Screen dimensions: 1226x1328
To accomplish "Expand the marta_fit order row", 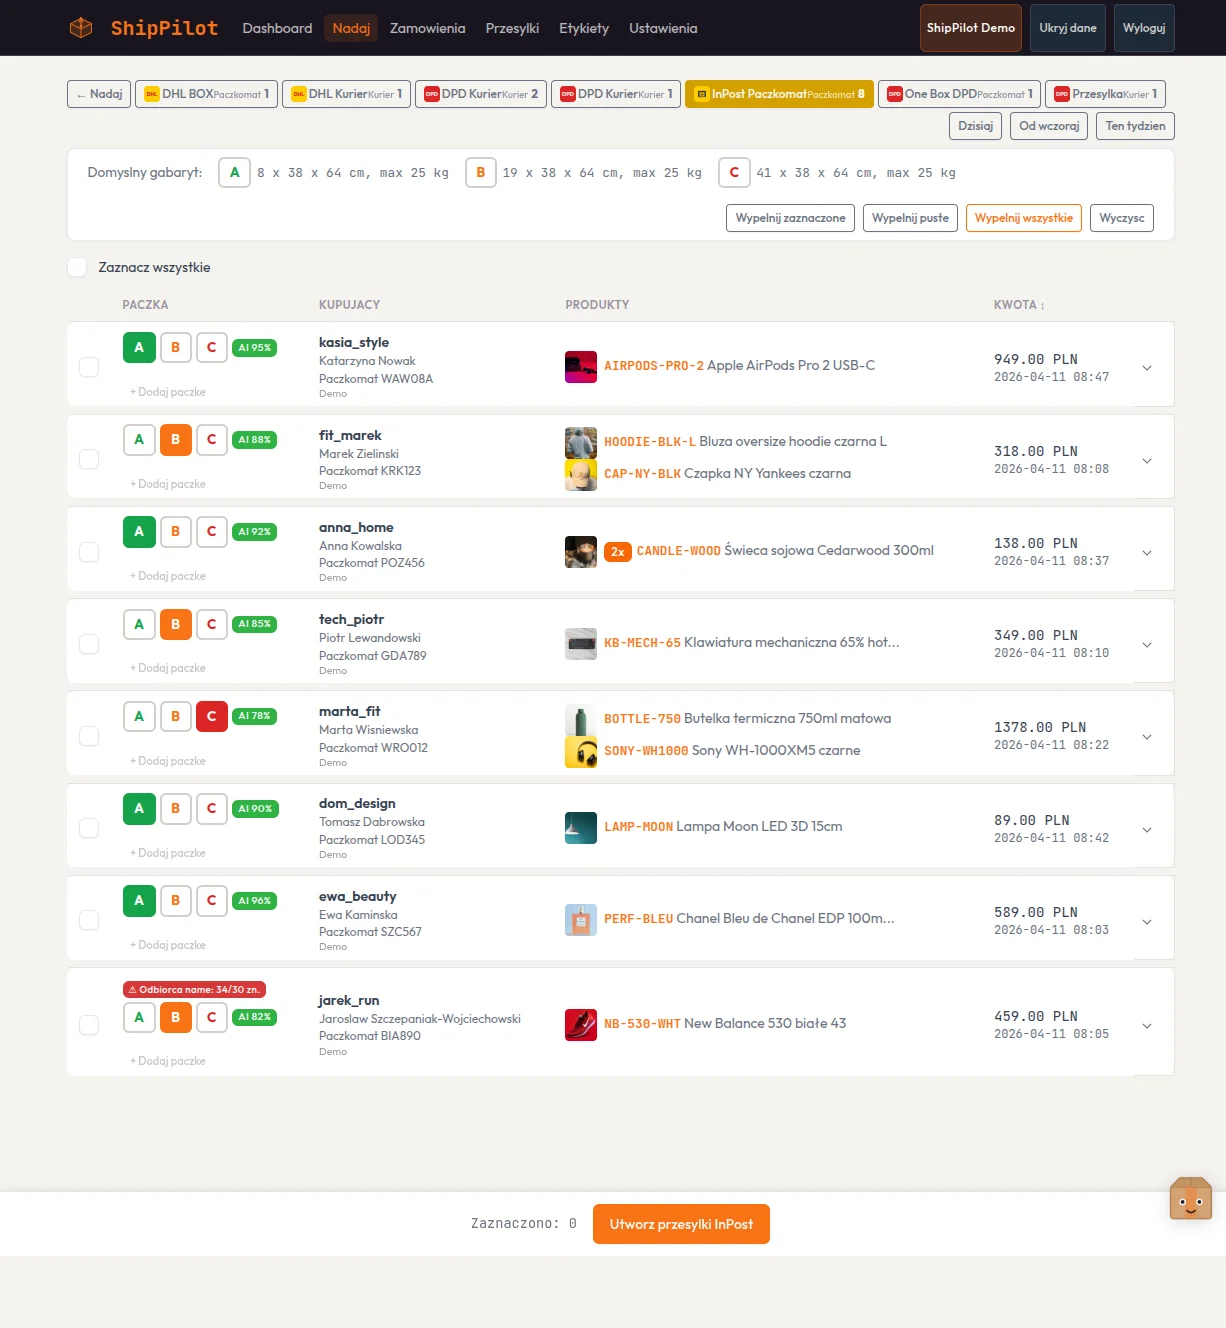I will [x=1147, y=737].
